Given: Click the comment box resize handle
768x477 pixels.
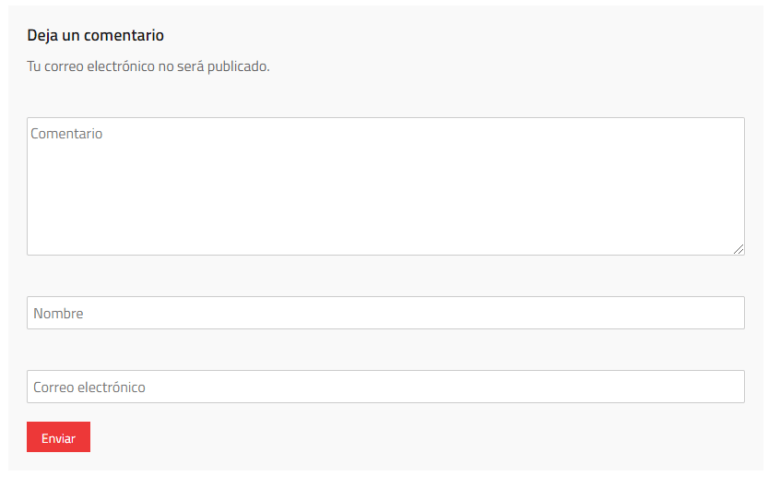Looking at the screenshot, I should [739, 250].
